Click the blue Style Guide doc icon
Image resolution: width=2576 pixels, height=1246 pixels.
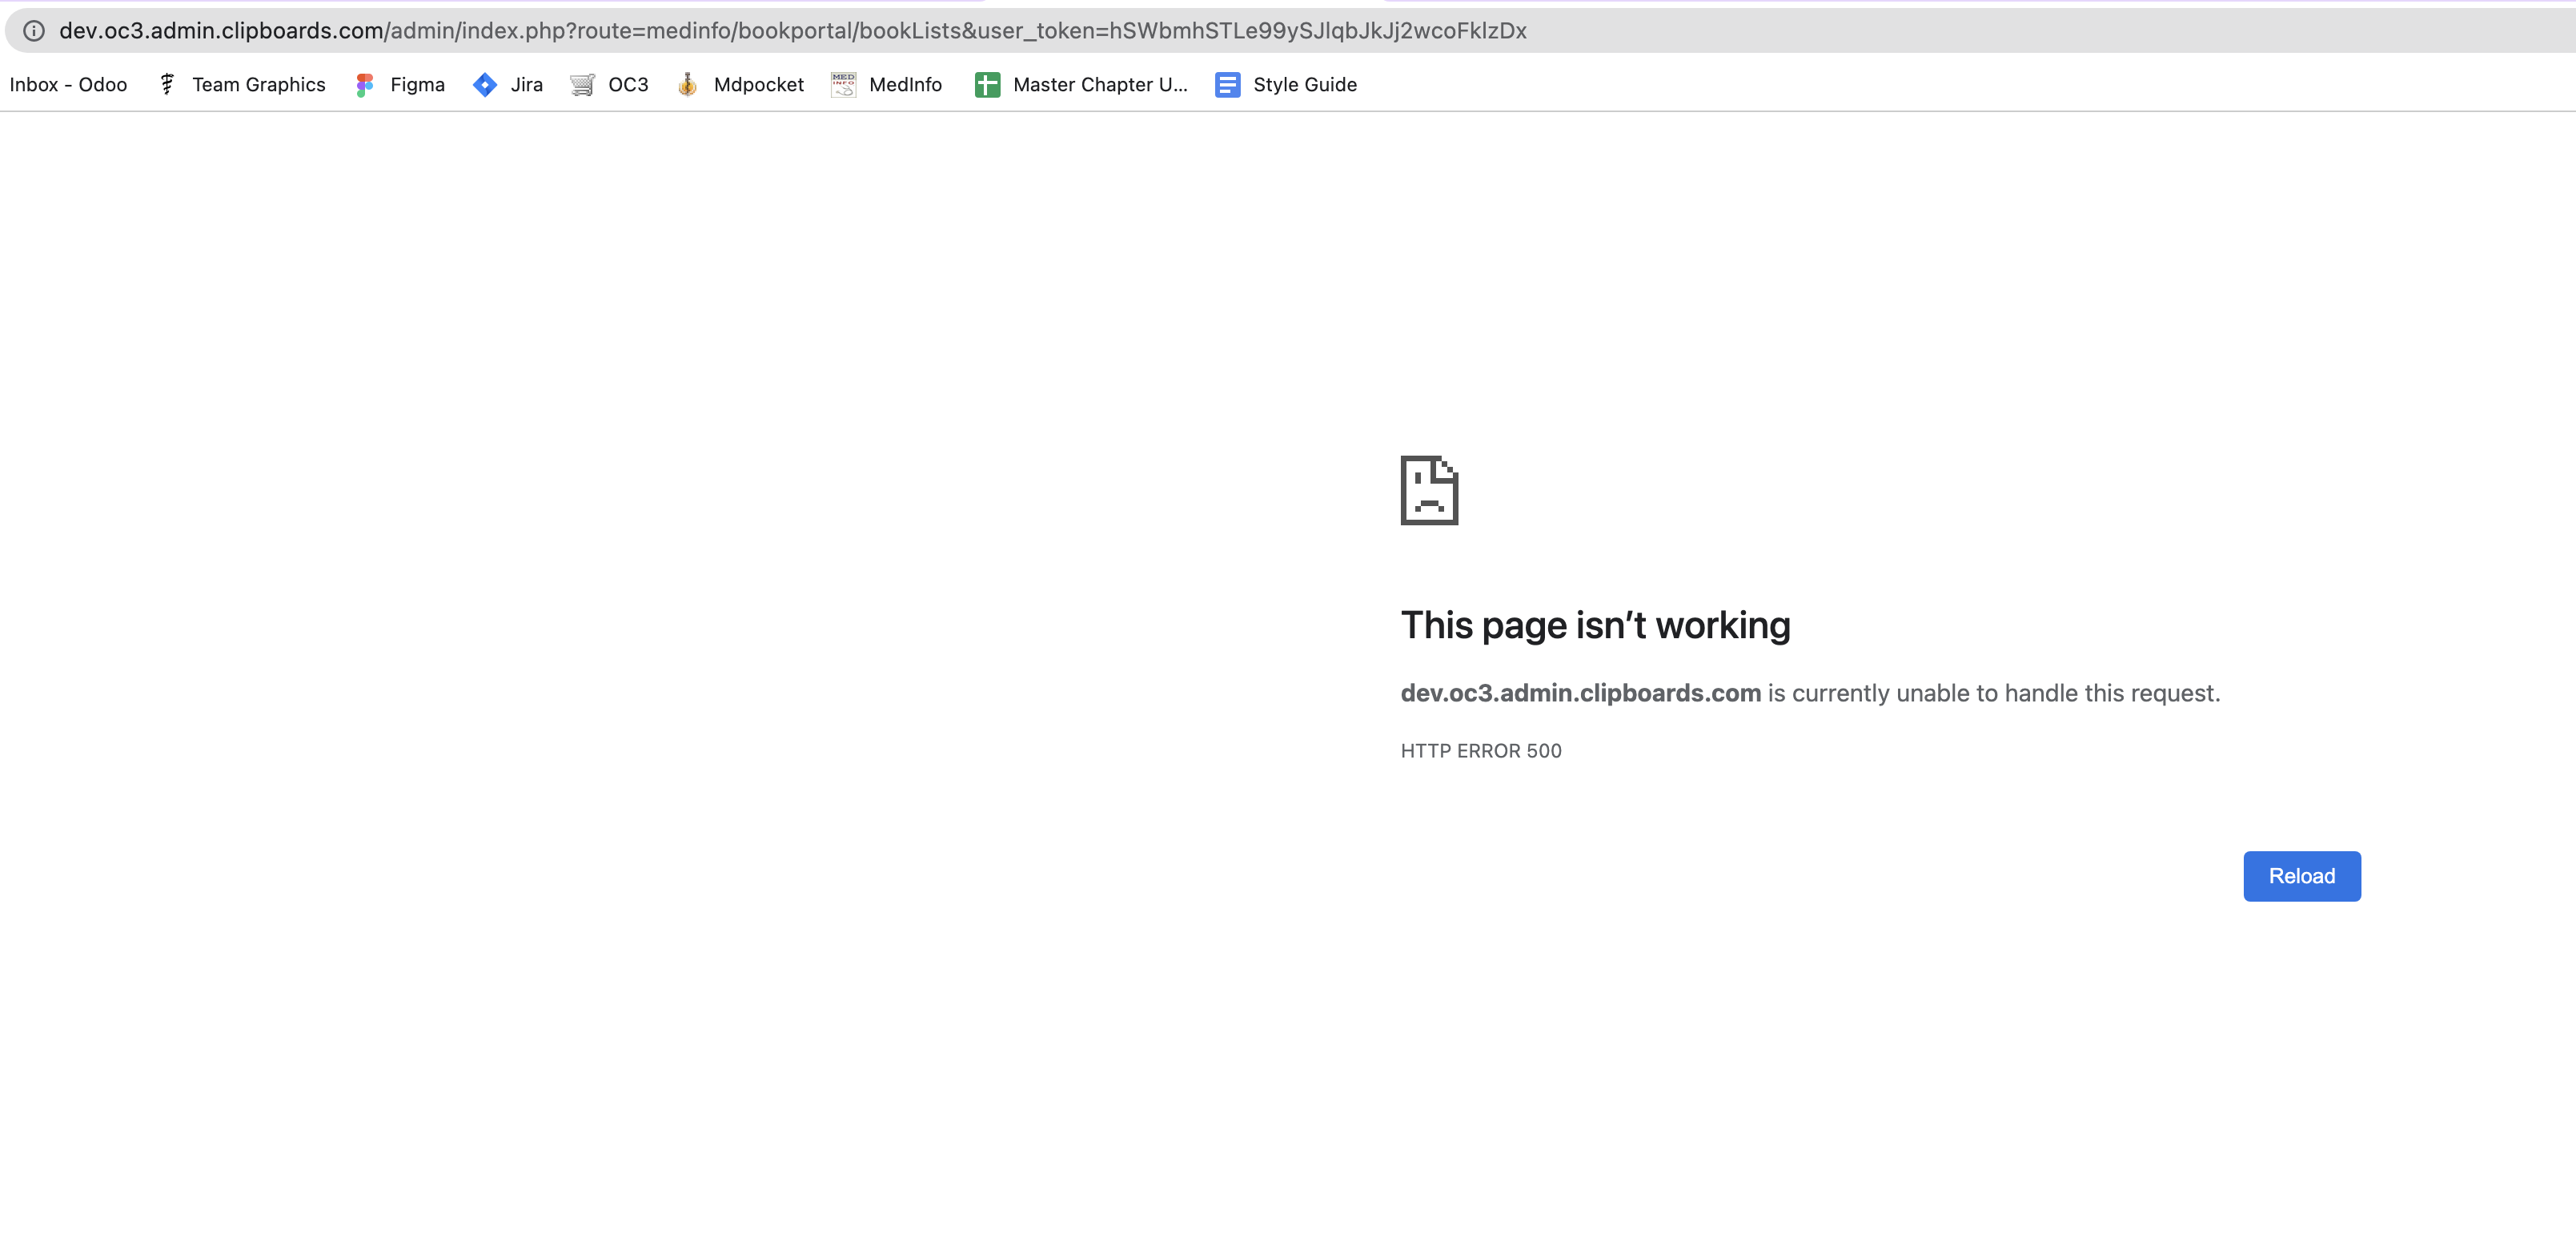[x=1227, y=85]
